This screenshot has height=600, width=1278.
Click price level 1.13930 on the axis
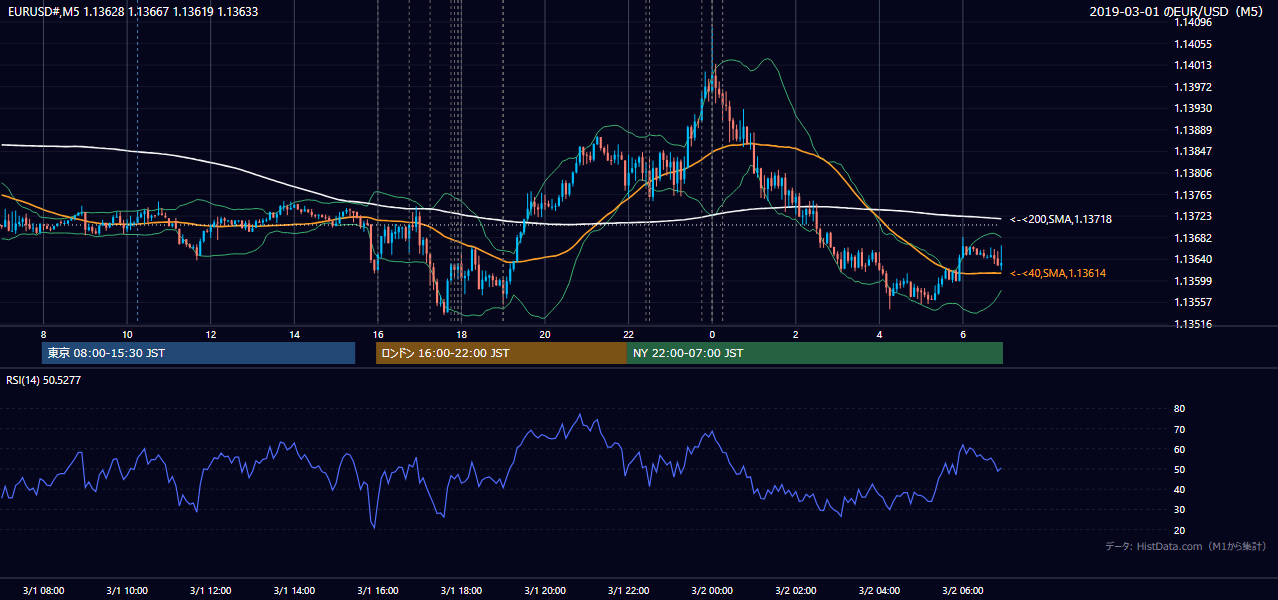(1193, 108)
